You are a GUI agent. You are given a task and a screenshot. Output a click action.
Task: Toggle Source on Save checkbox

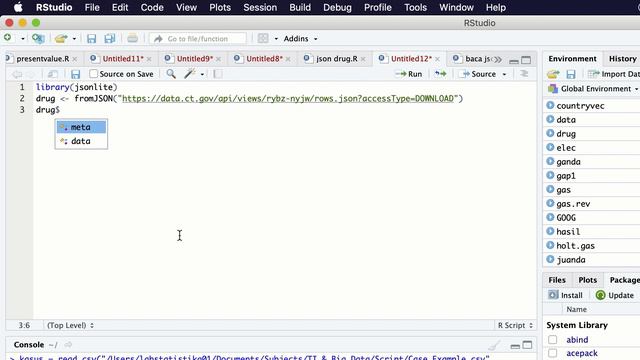tap(93, 73)
